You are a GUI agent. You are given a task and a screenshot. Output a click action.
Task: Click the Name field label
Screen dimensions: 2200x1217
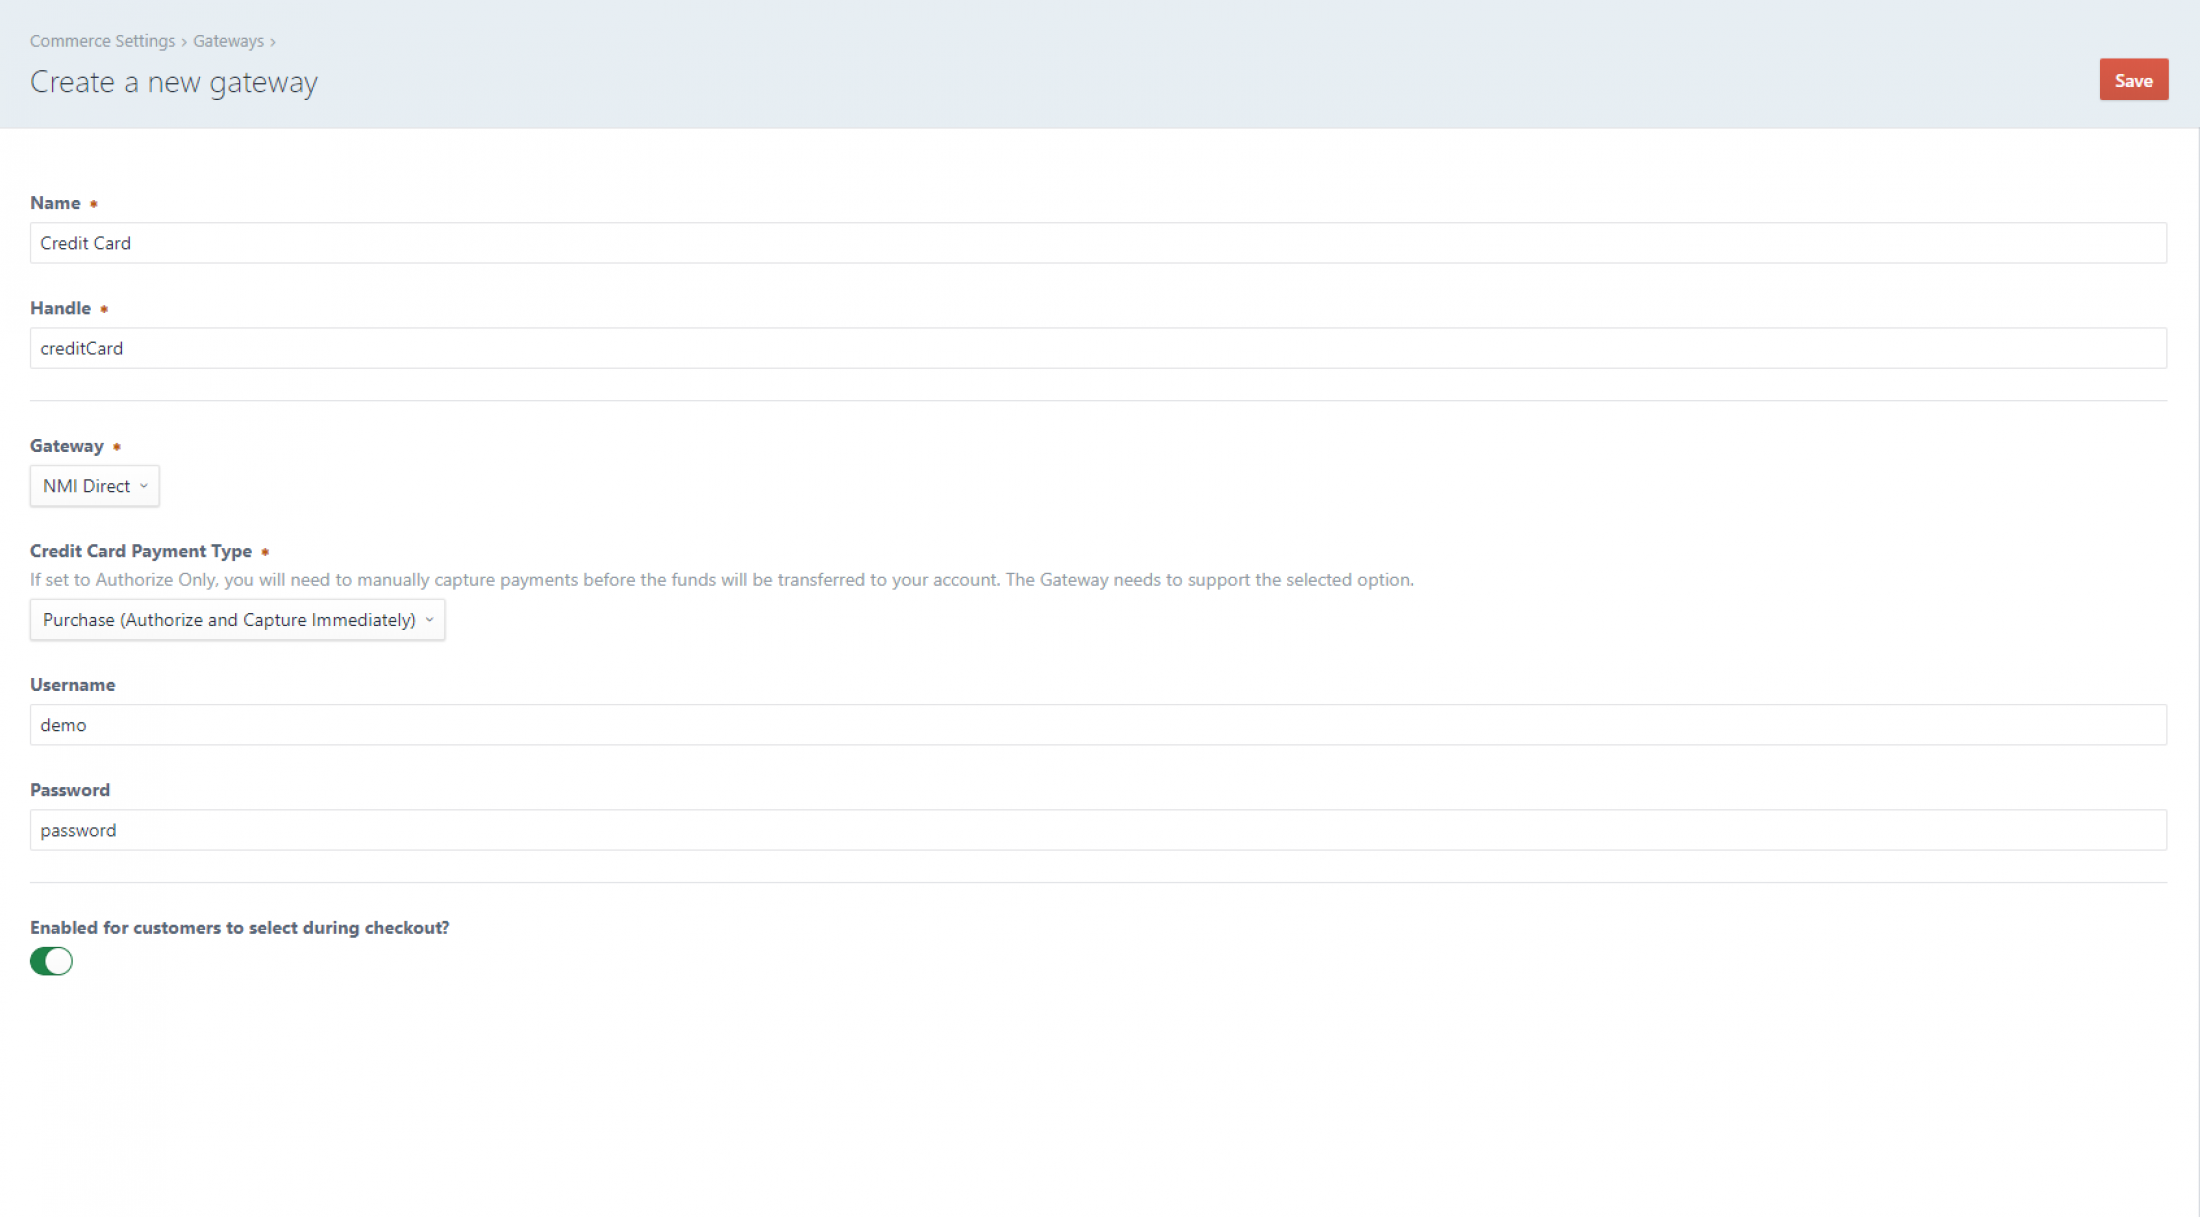(x=55, y=203)
